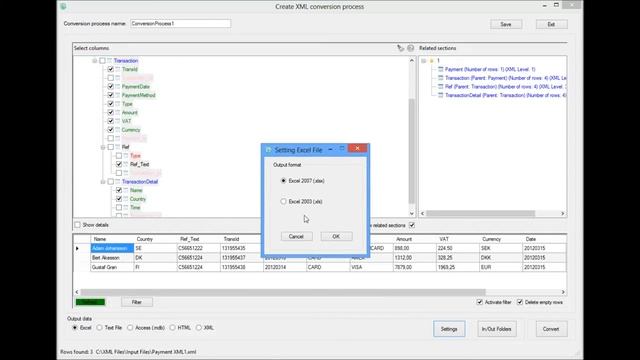Uncheck the TransId column checkbox
The width and height of the screenshot is (640, 360).
pos(111,69)
